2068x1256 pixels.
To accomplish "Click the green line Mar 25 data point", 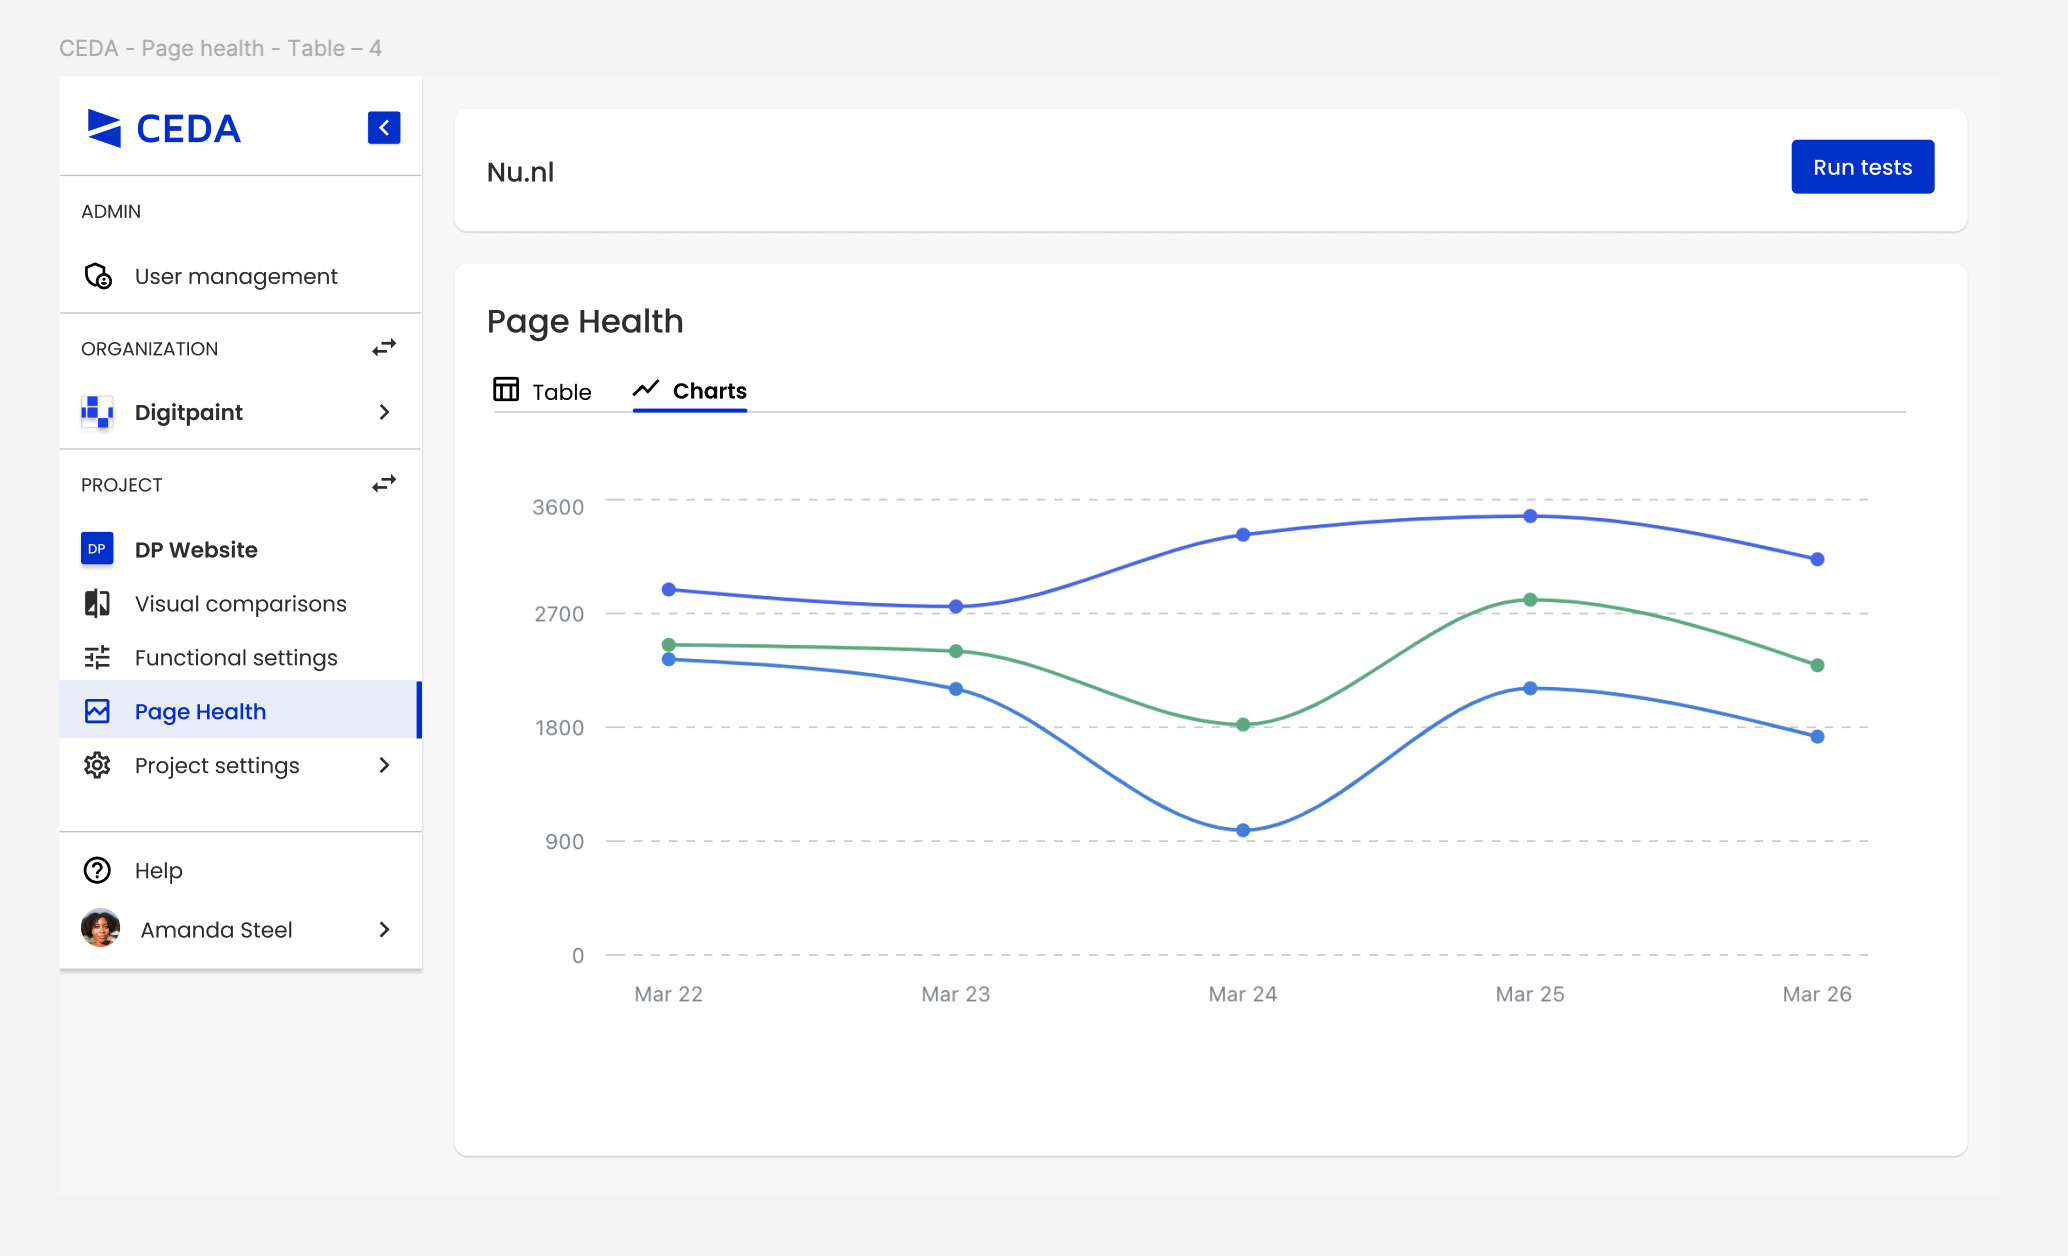I will pyautogui.click(x=1530, y=600).
